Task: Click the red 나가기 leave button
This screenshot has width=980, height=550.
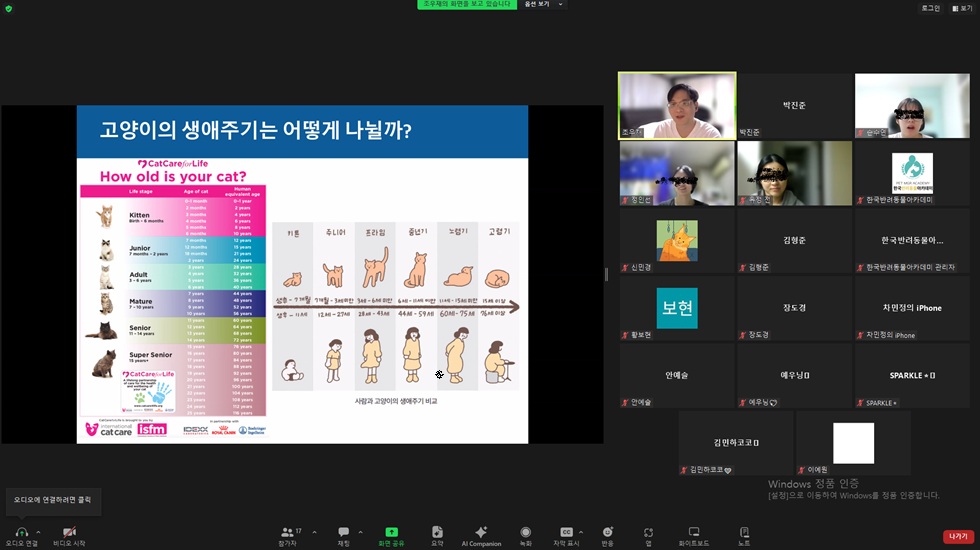Action: pyautogui.click(x=958, y=536)
